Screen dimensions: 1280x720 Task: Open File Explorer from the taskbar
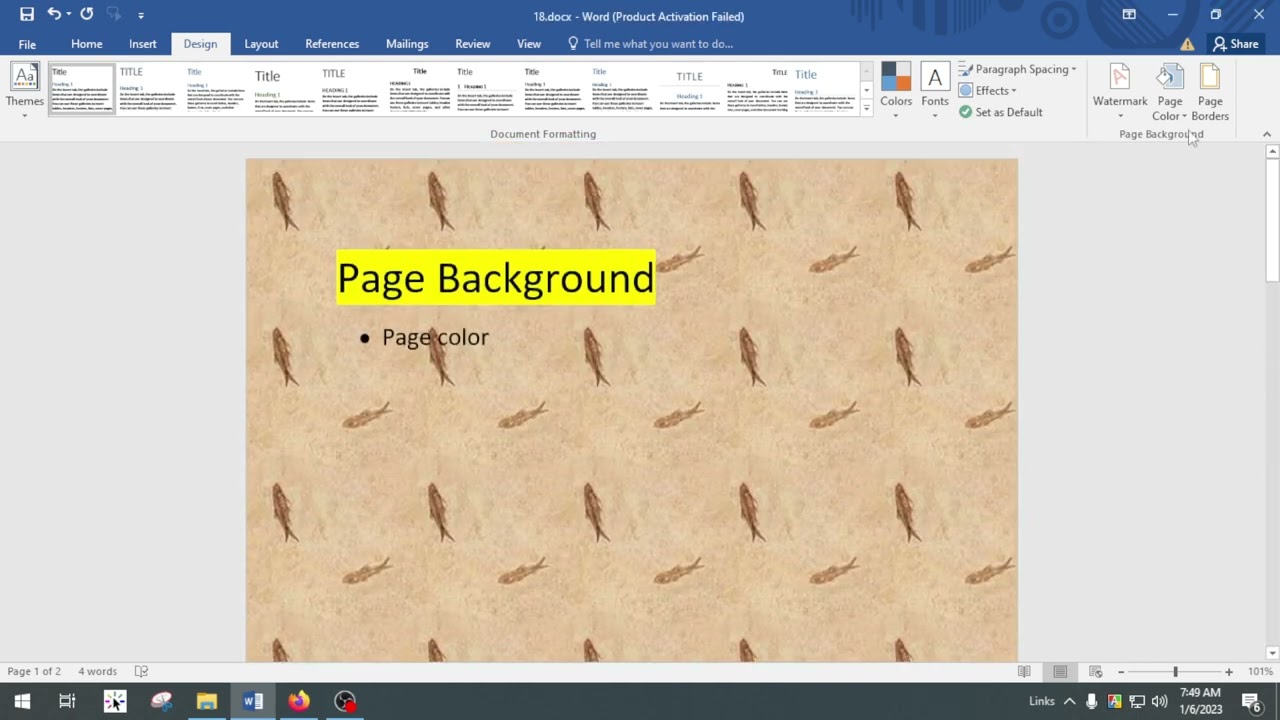pyautogui.click(x=207, y=701)
